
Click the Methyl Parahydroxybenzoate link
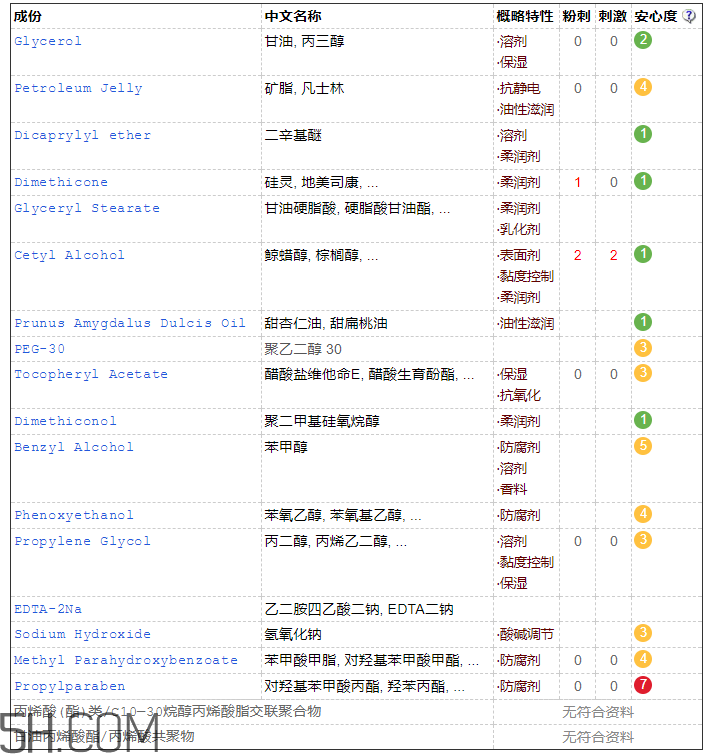click(126, 660)
